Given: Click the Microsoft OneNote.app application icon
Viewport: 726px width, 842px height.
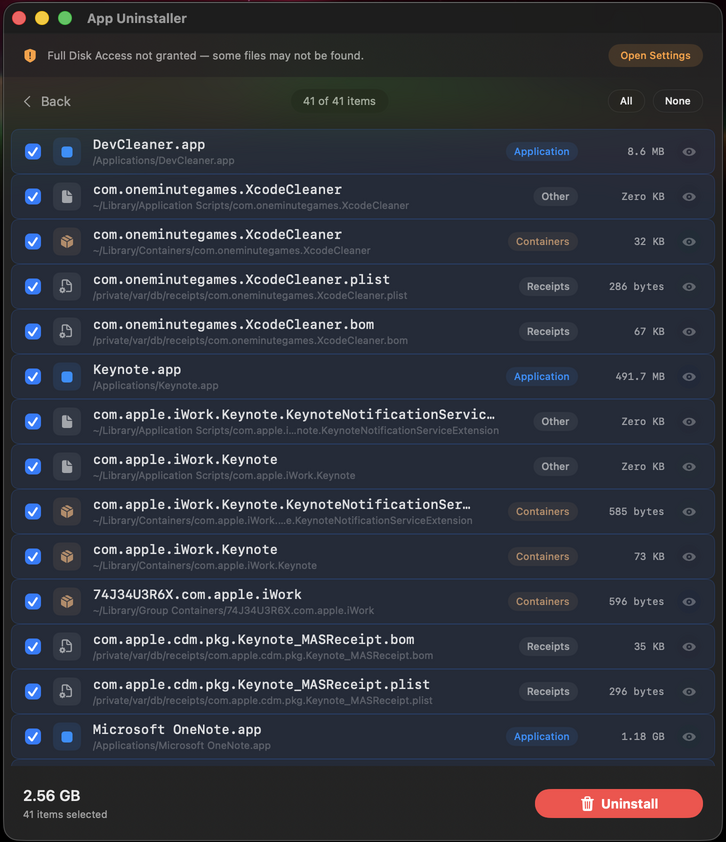Looking at the screenshot, I should (x=67, y=737).
